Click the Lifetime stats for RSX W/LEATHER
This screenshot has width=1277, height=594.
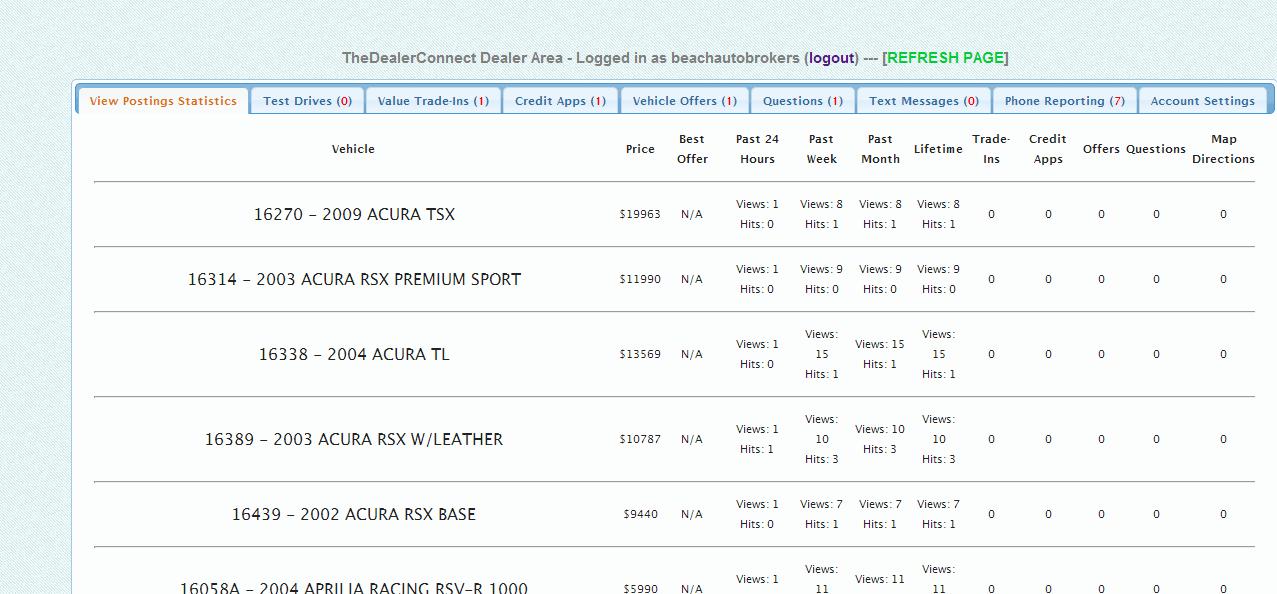938,439
